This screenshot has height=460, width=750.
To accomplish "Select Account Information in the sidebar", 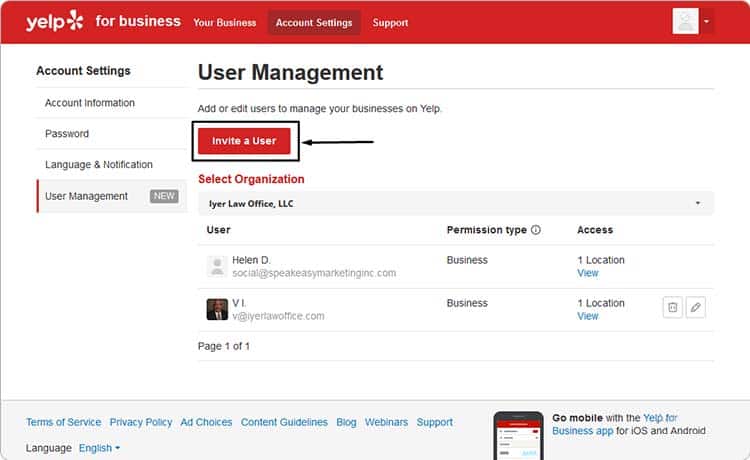I will click(90, 103).
